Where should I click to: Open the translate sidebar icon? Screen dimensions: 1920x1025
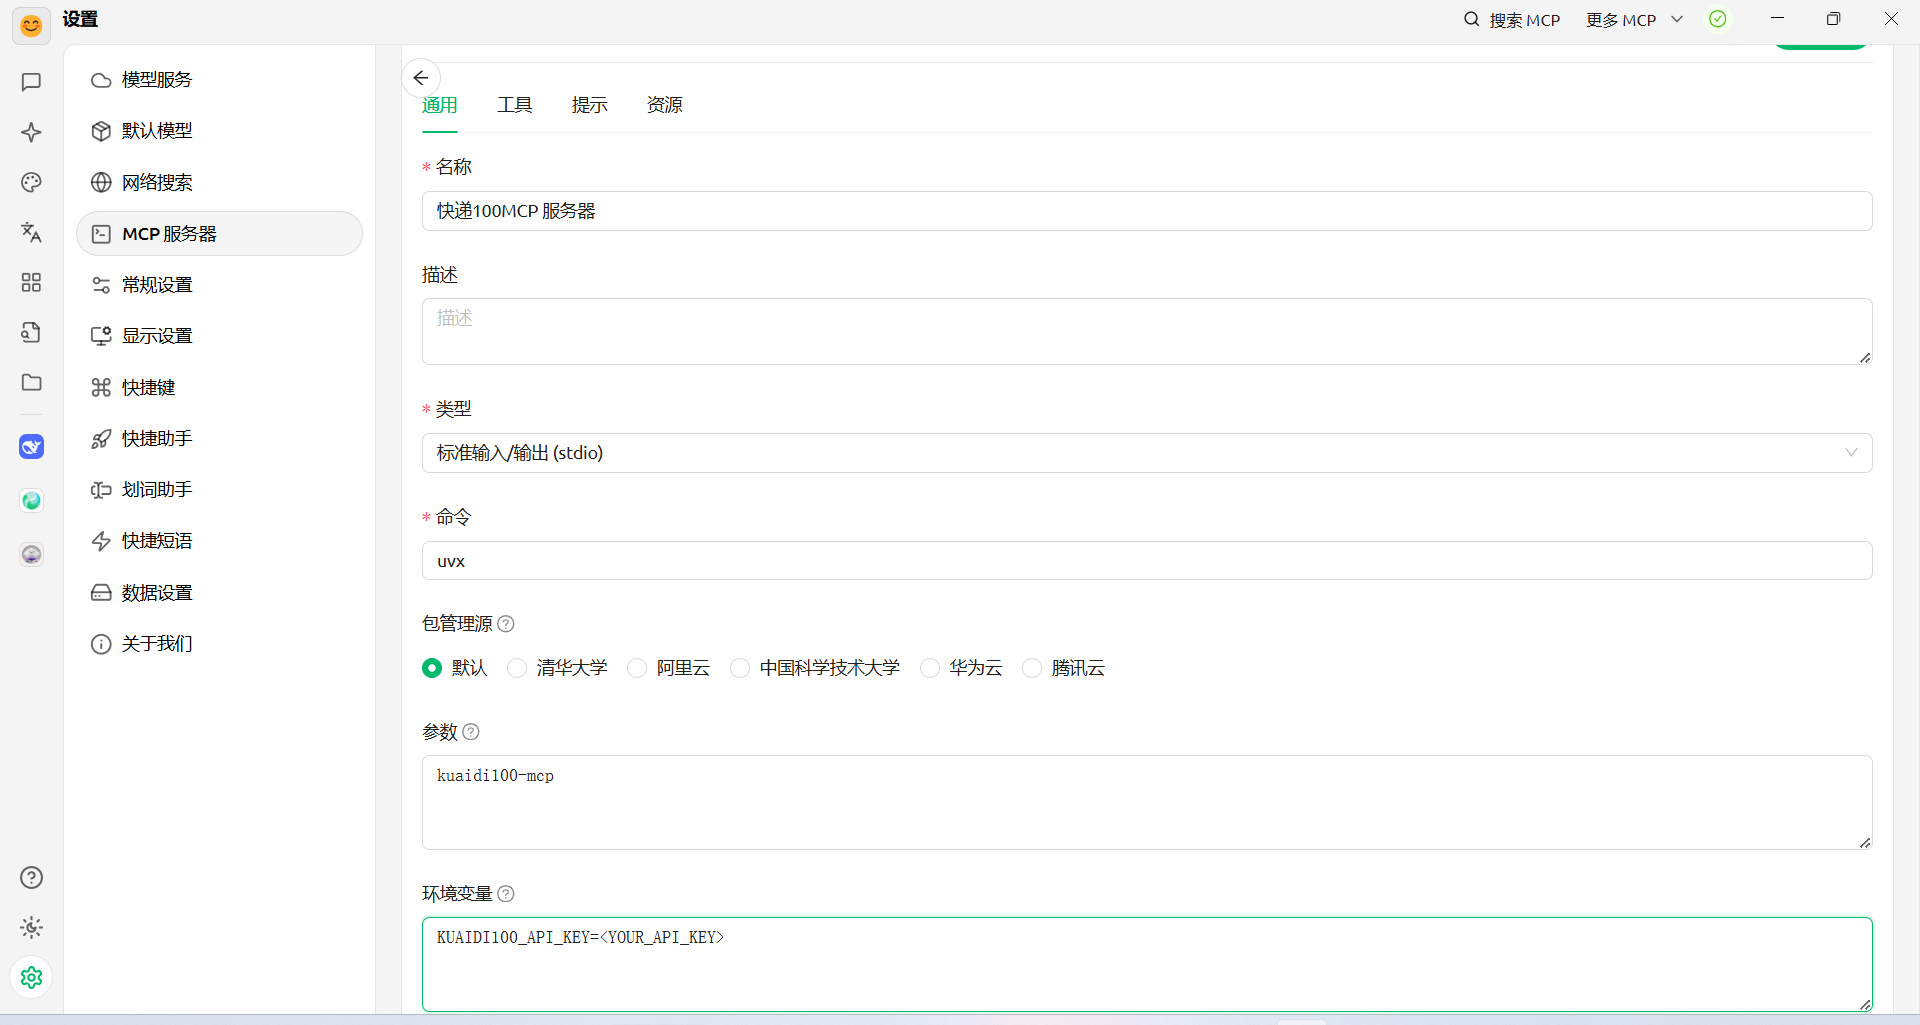[x=31, y=232]
